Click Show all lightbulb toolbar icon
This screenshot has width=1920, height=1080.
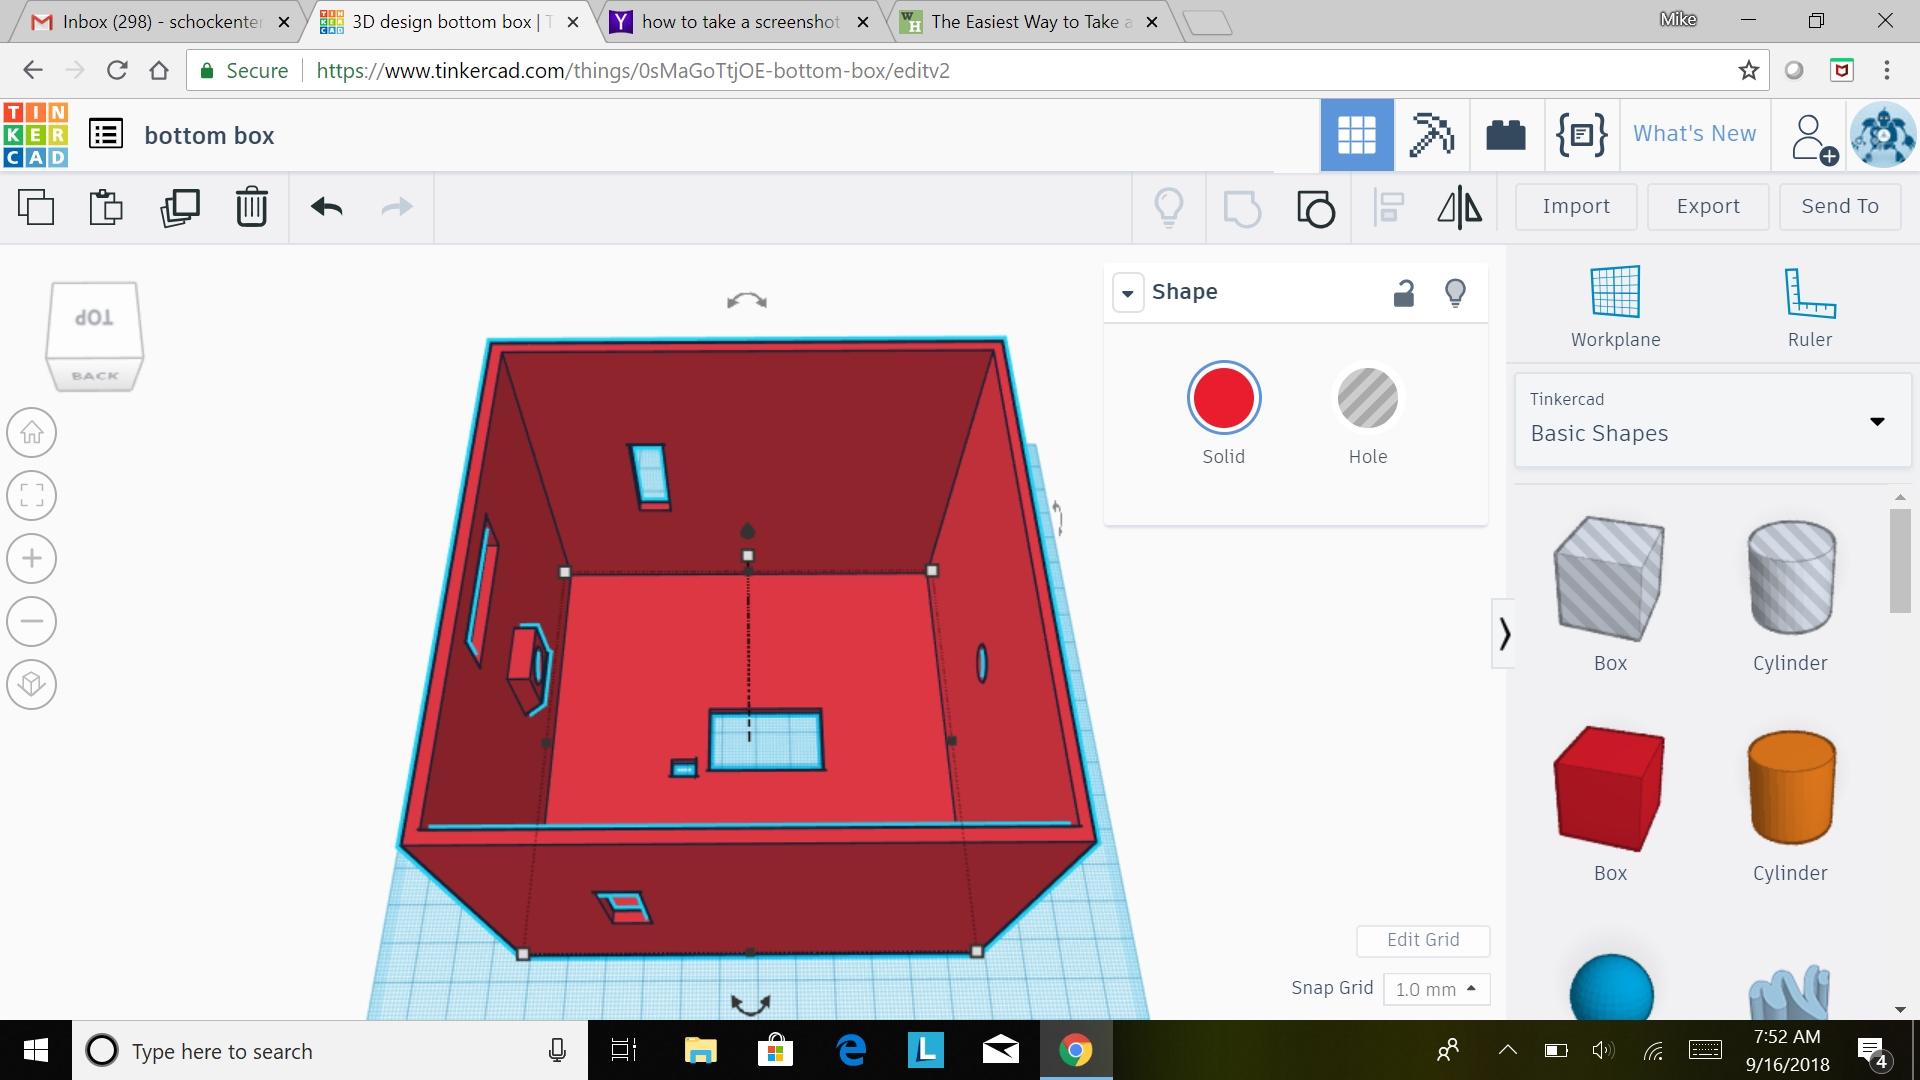pyautogui.click(x=1169, y=208)
